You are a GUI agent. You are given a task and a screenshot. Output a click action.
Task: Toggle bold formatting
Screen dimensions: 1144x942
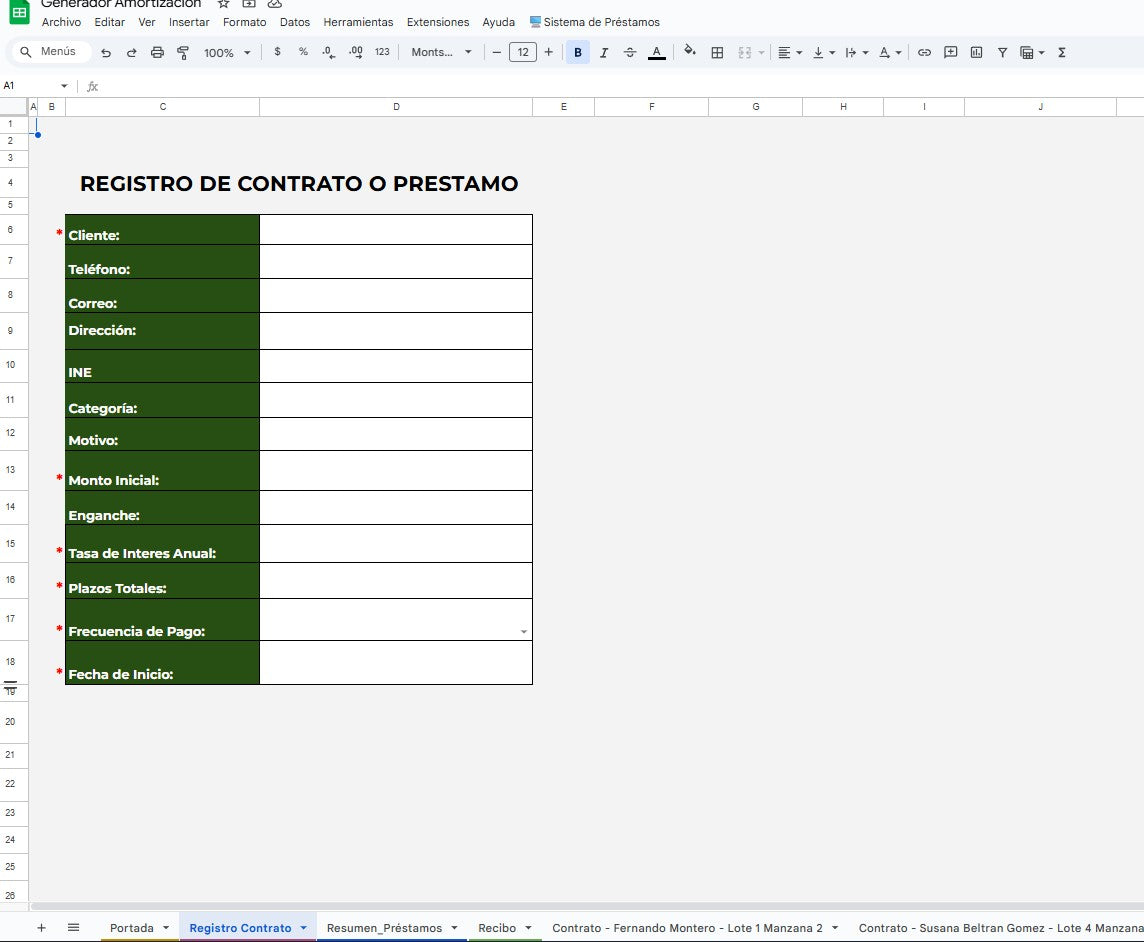[x=577, y=52]
